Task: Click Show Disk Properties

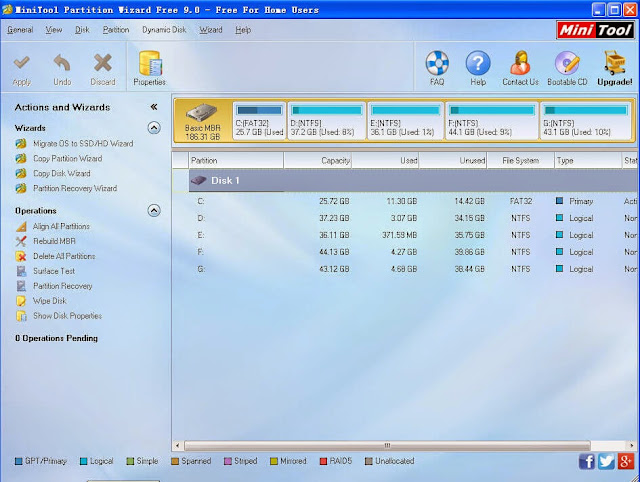Action: tap(67, 316)
